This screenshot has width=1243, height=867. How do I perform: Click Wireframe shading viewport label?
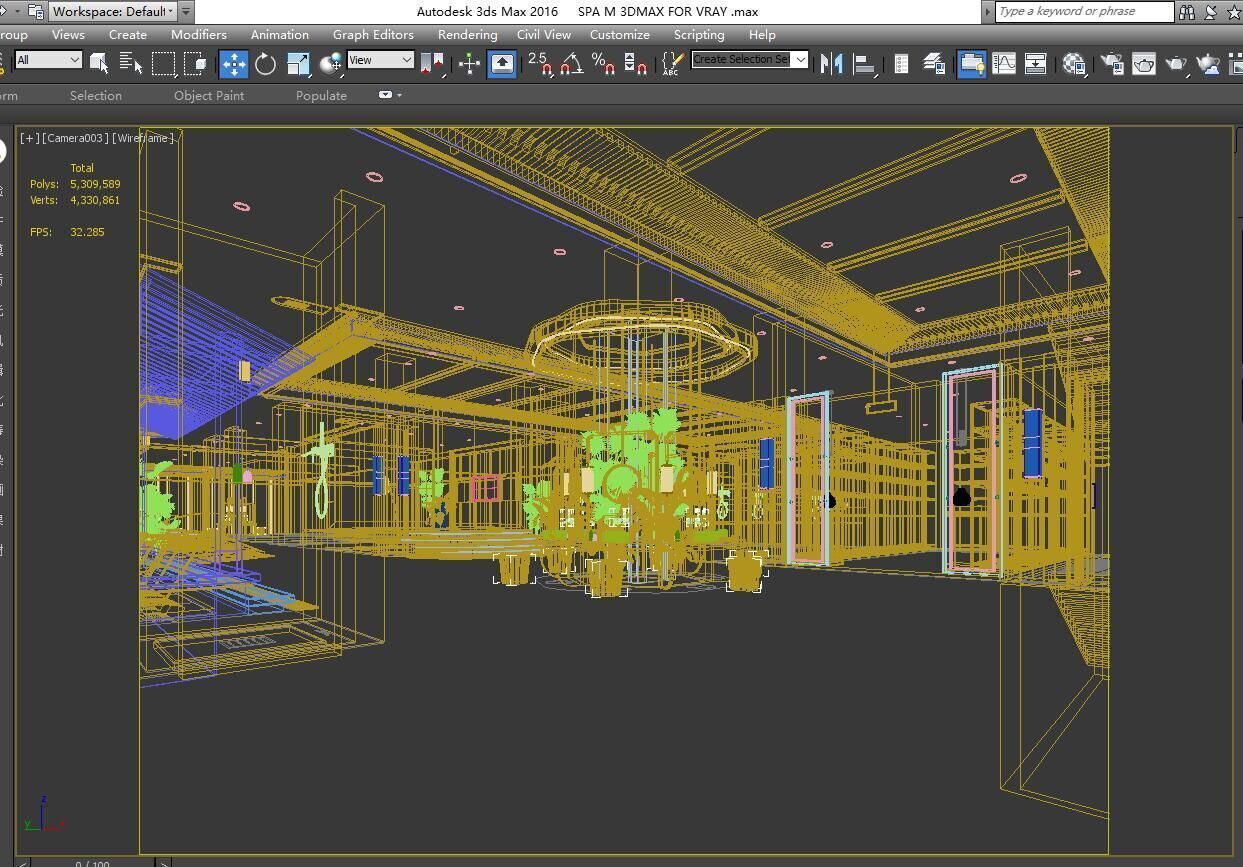pyautogui.click(x=144, y=138)
